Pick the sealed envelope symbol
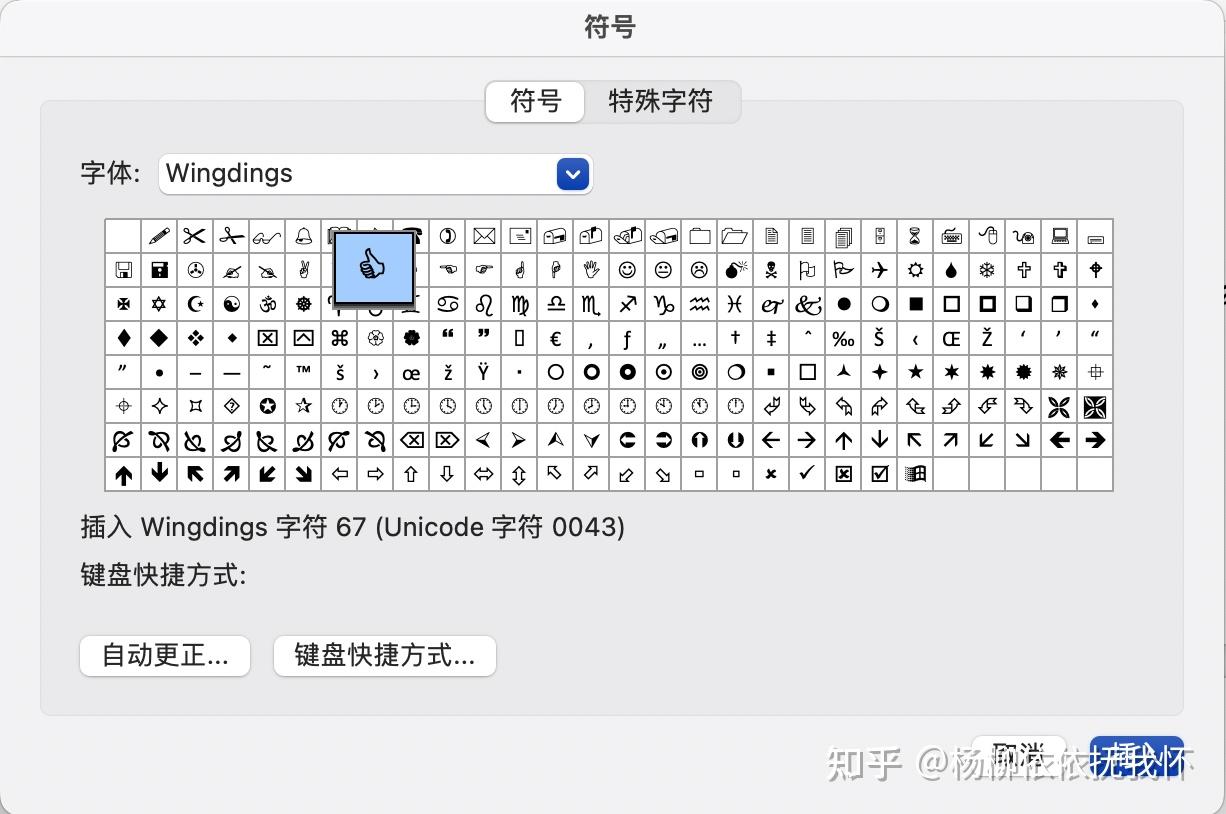 point(483,236)
